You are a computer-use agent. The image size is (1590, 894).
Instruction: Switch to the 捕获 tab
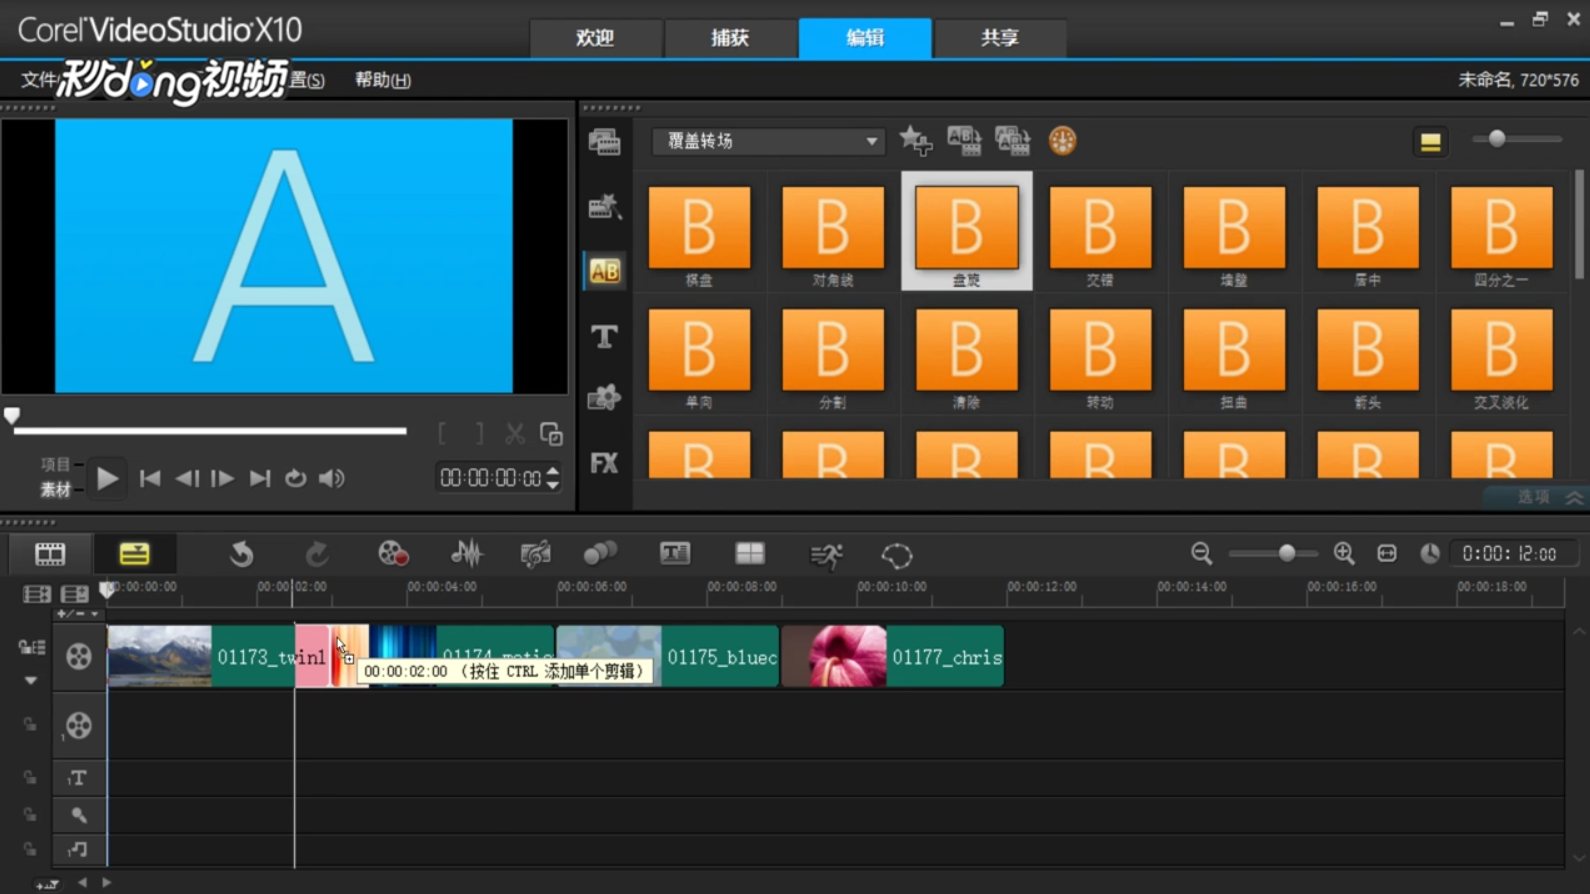click(x=730, y=38)
